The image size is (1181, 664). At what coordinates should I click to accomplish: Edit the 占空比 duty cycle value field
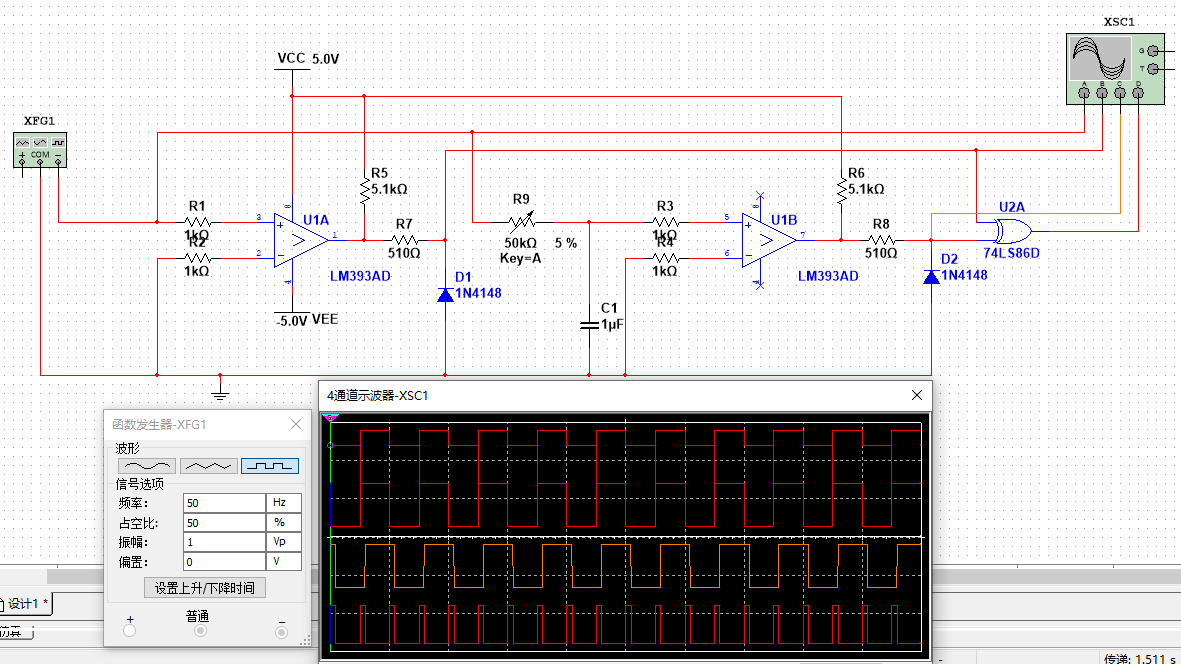click(x=224, y=522)
